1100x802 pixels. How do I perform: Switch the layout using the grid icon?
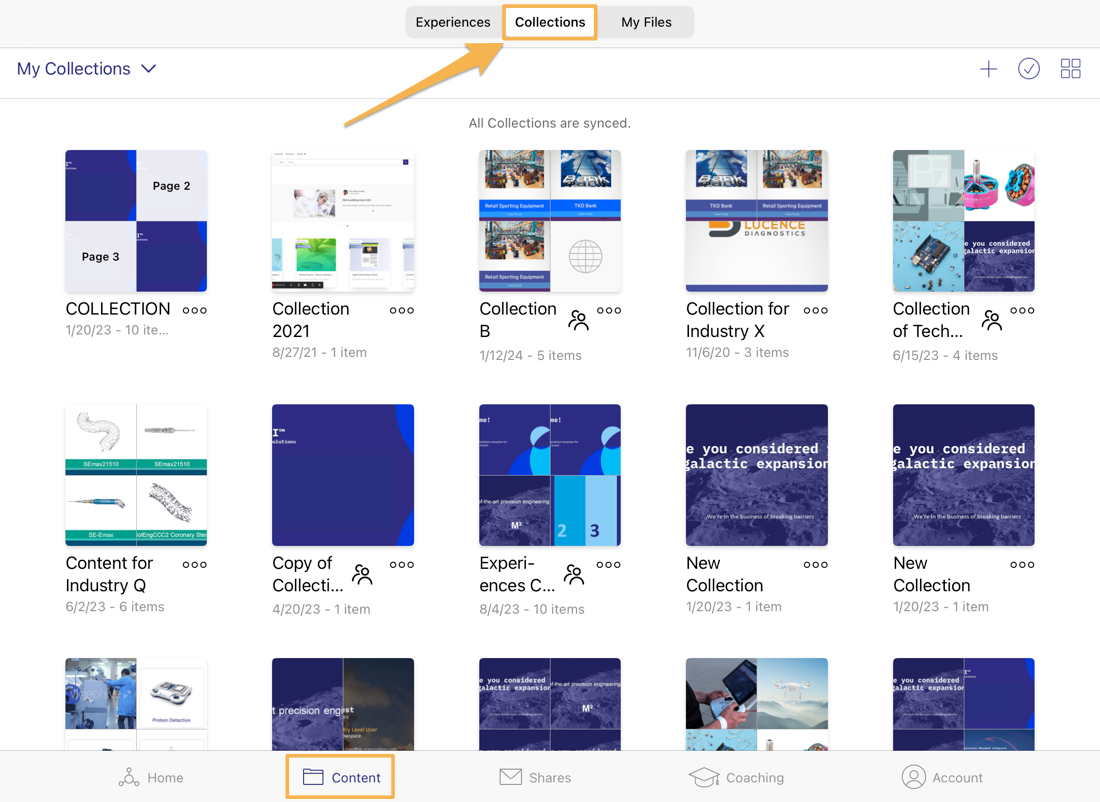click(1071, 68)
